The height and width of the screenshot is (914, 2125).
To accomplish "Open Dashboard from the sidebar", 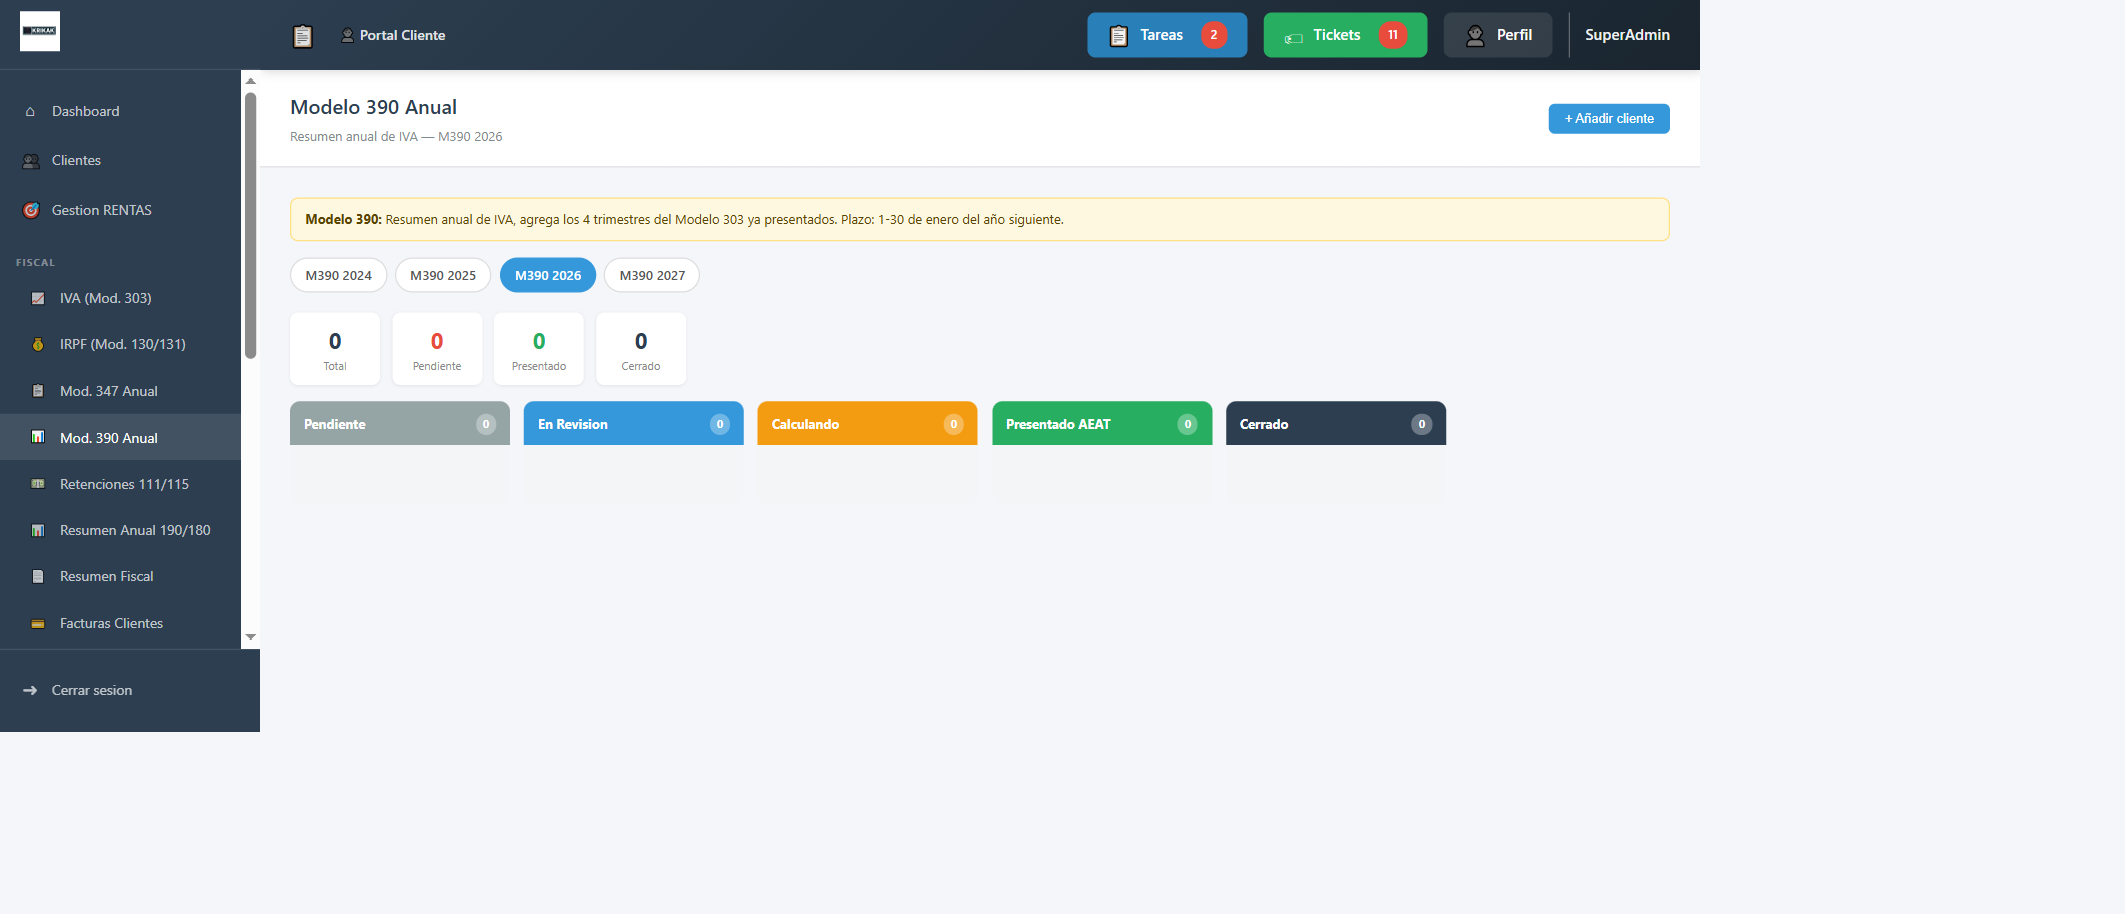I will [x=120, y=111].
